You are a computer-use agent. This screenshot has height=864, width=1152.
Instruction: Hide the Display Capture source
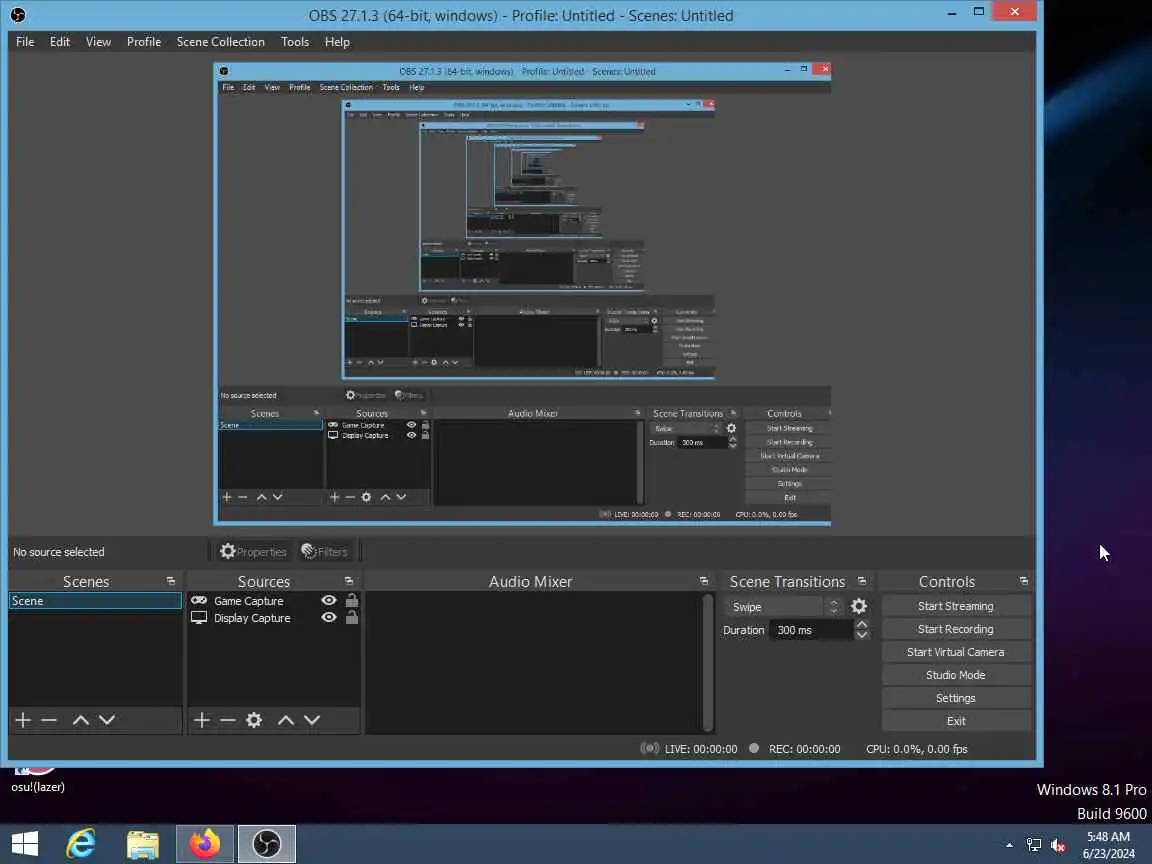329,618
